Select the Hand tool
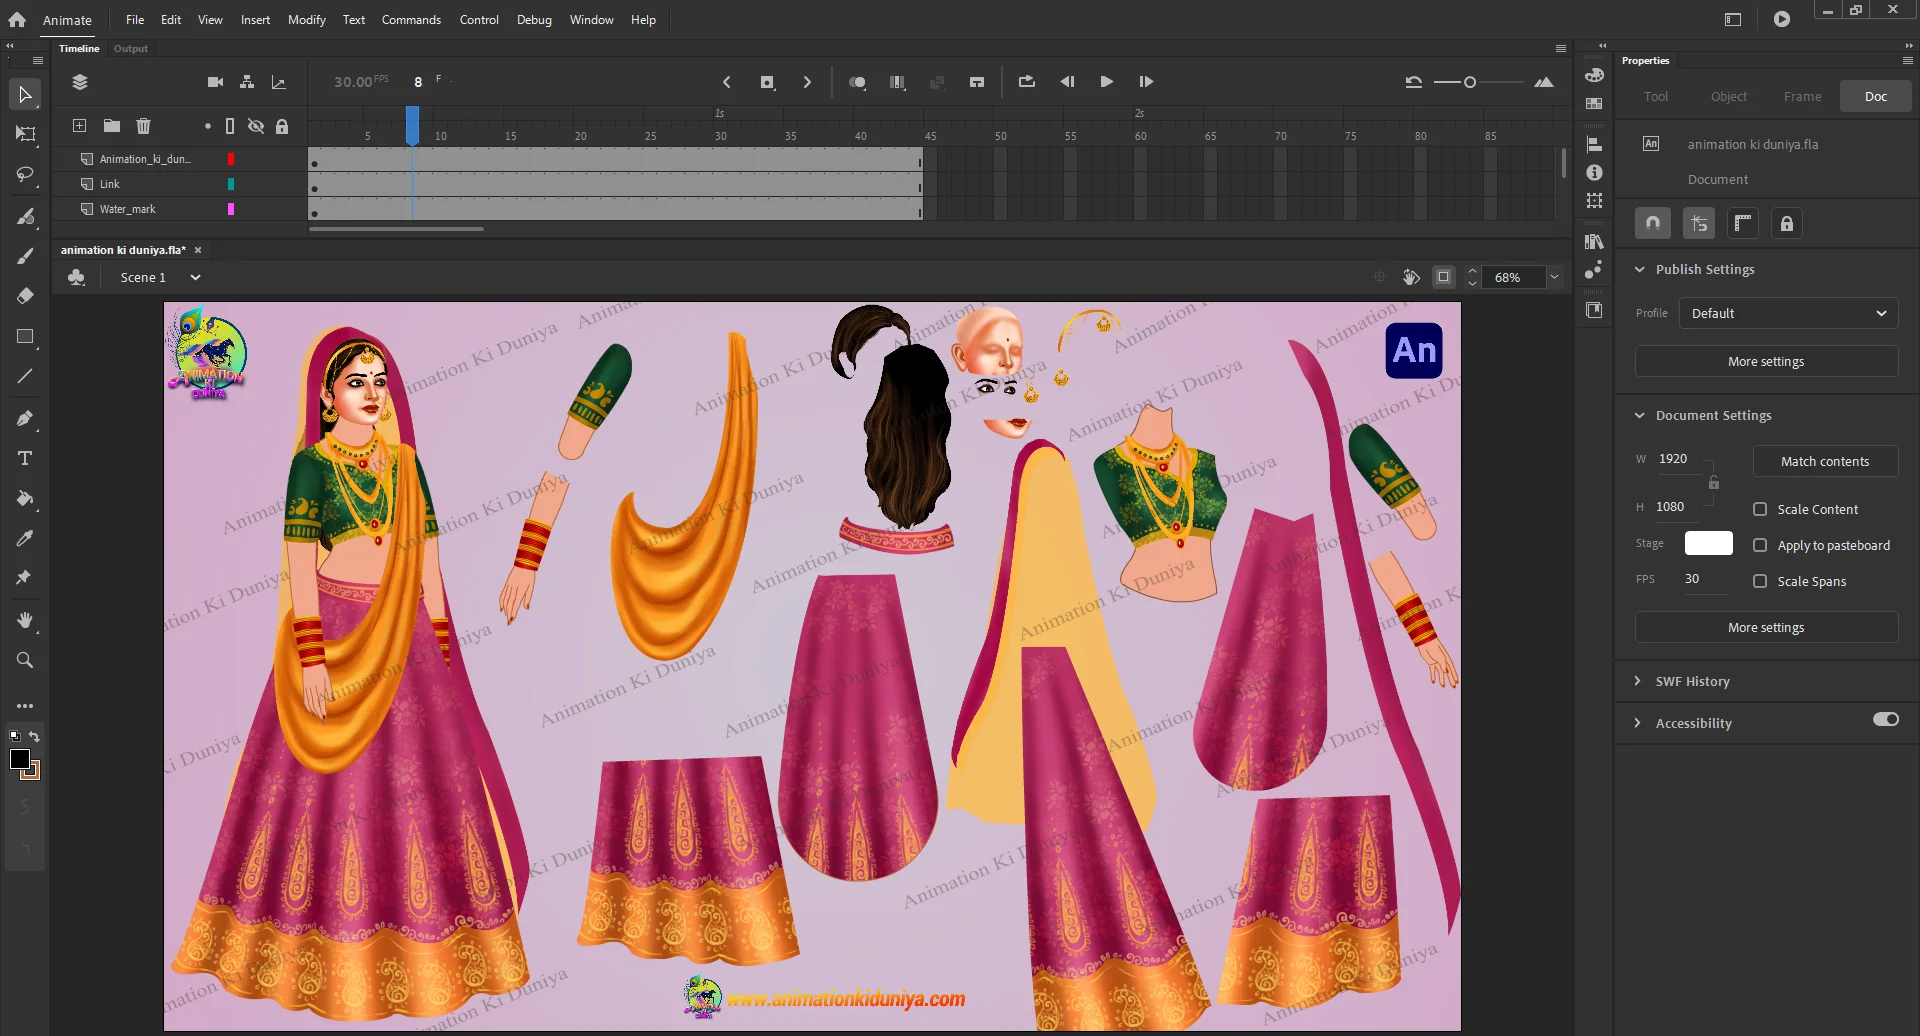The image size is (1920, 1036). (x=25, y=620)
